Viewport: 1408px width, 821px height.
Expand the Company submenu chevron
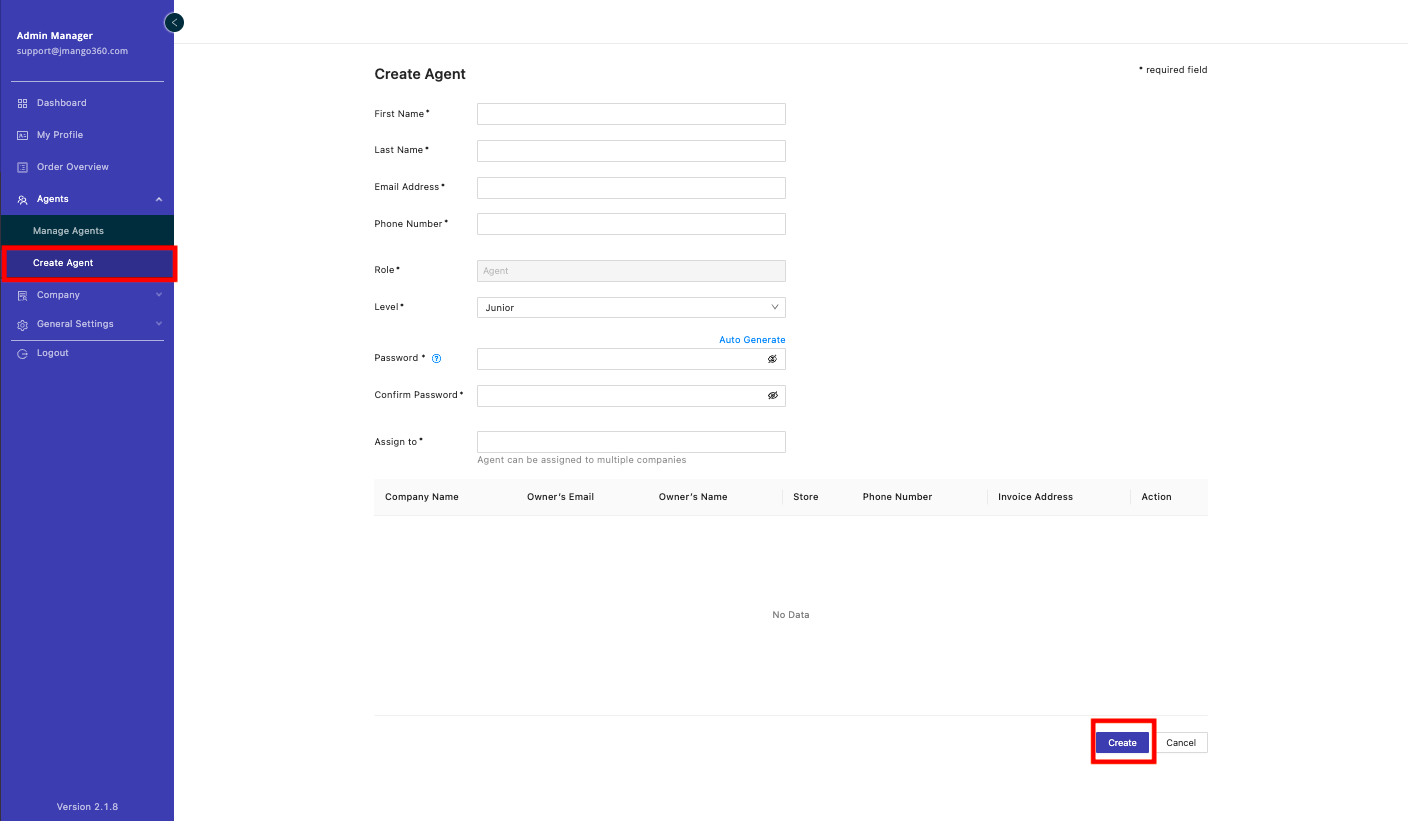tap(159, 295)
